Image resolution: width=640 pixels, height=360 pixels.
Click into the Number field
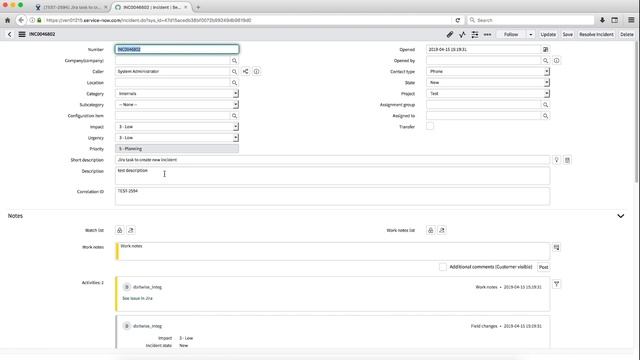tap(177, 49)
